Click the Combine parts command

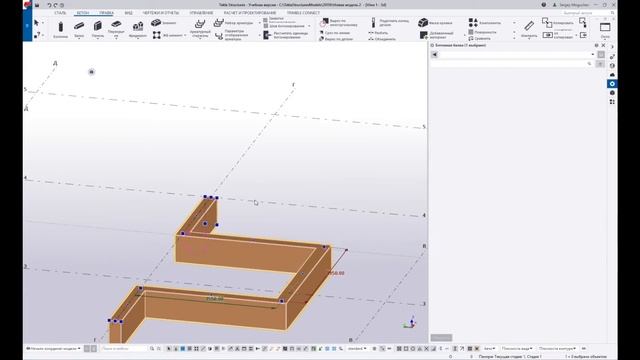click(x=382, y=39)
